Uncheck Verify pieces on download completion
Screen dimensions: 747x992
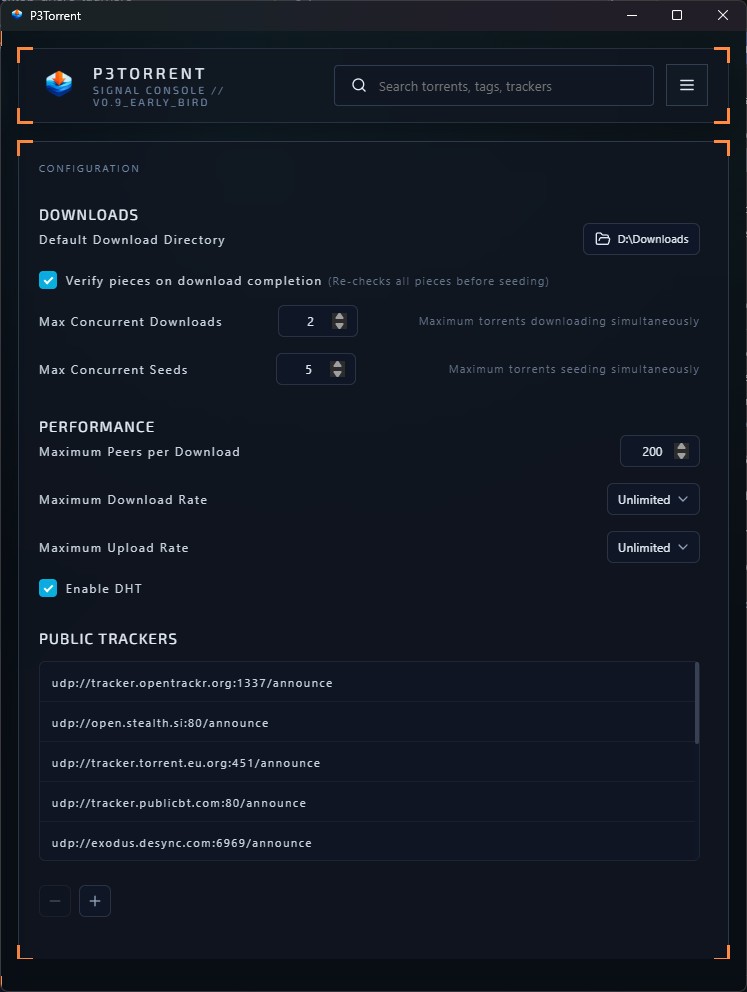(x=48, y=280)
